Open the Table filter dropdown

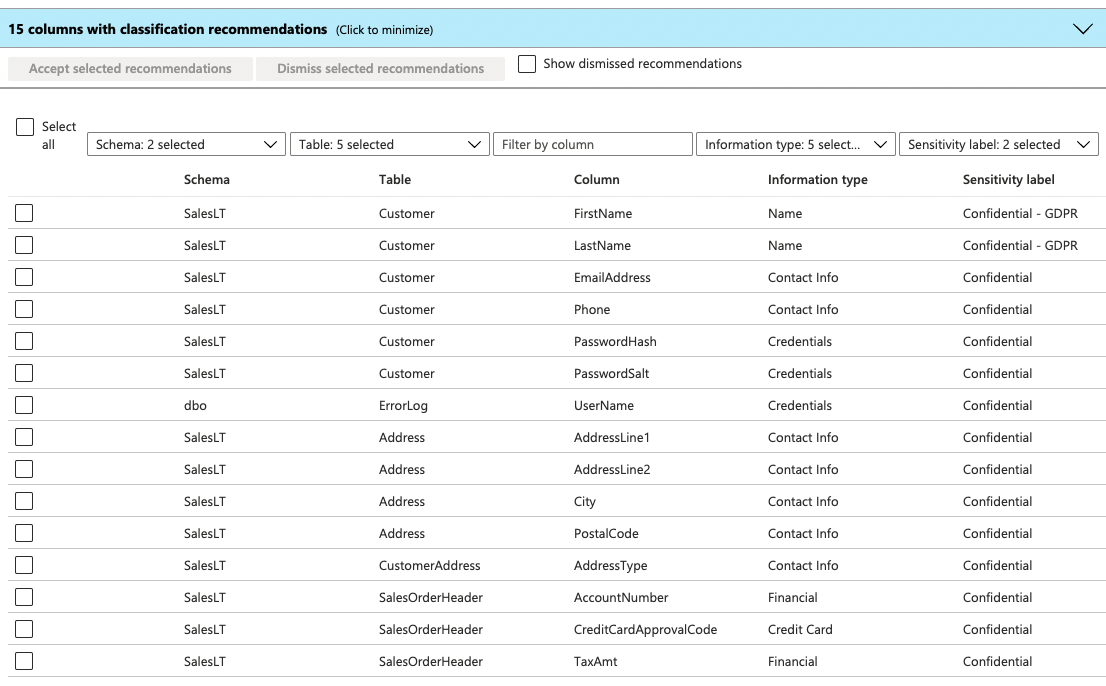[x=388, y=145]
